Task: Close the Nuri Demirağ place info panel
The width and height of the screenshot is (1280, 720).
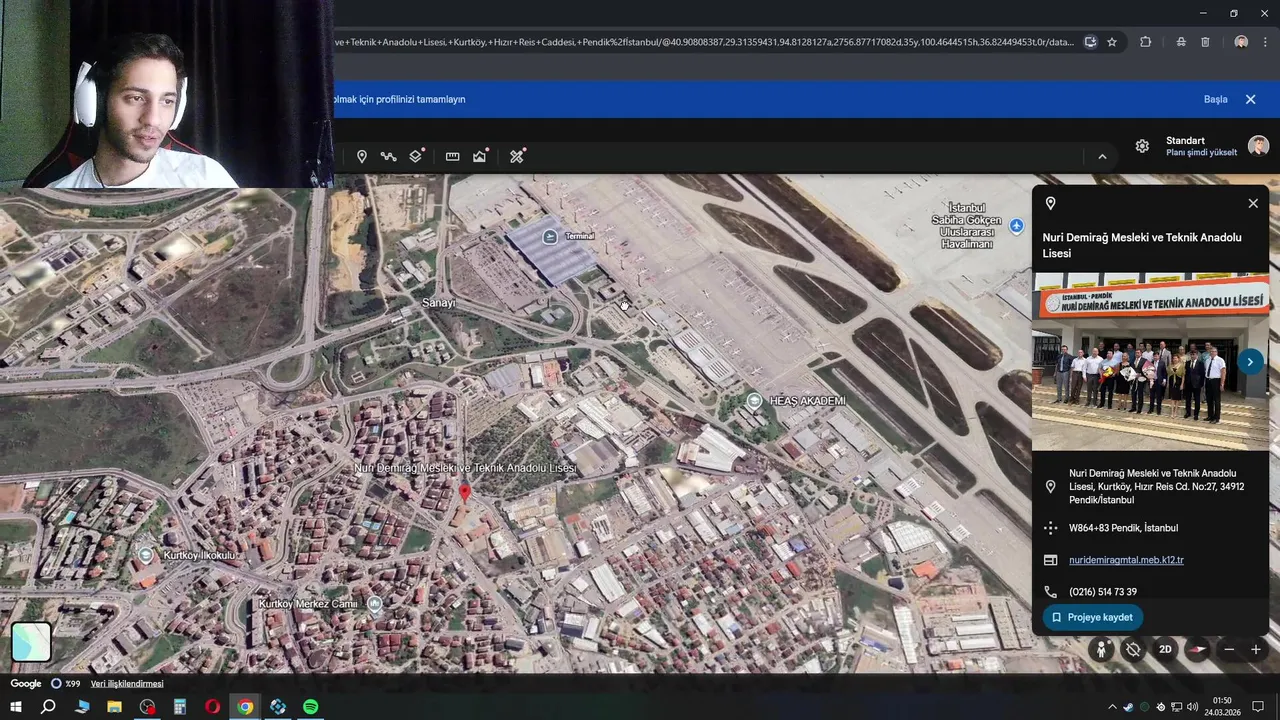Action: [x=1253, y=203]
